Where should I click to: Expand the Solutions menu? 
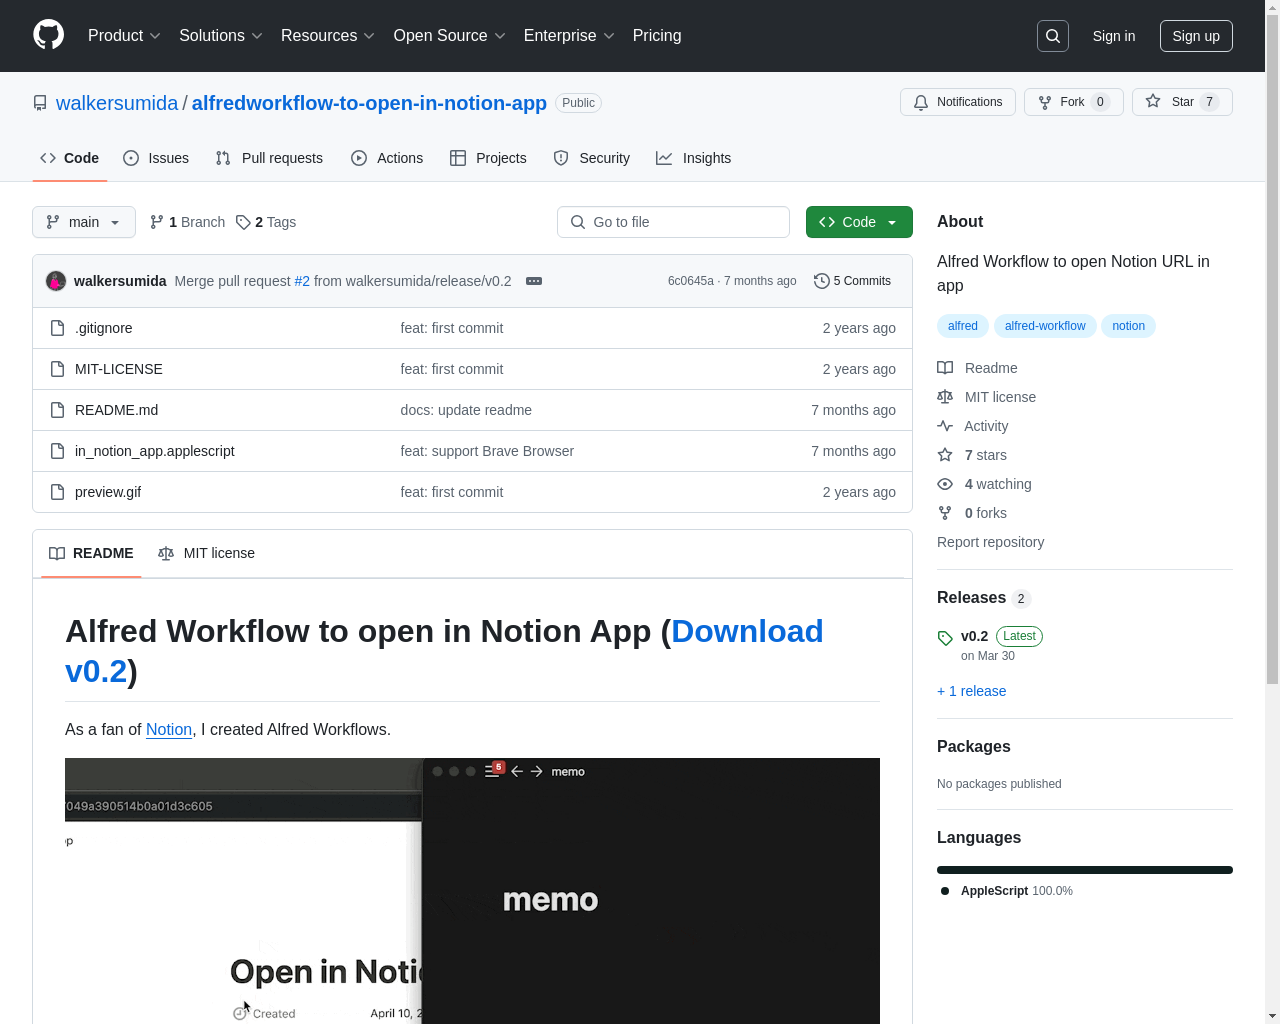click(221, 36)
